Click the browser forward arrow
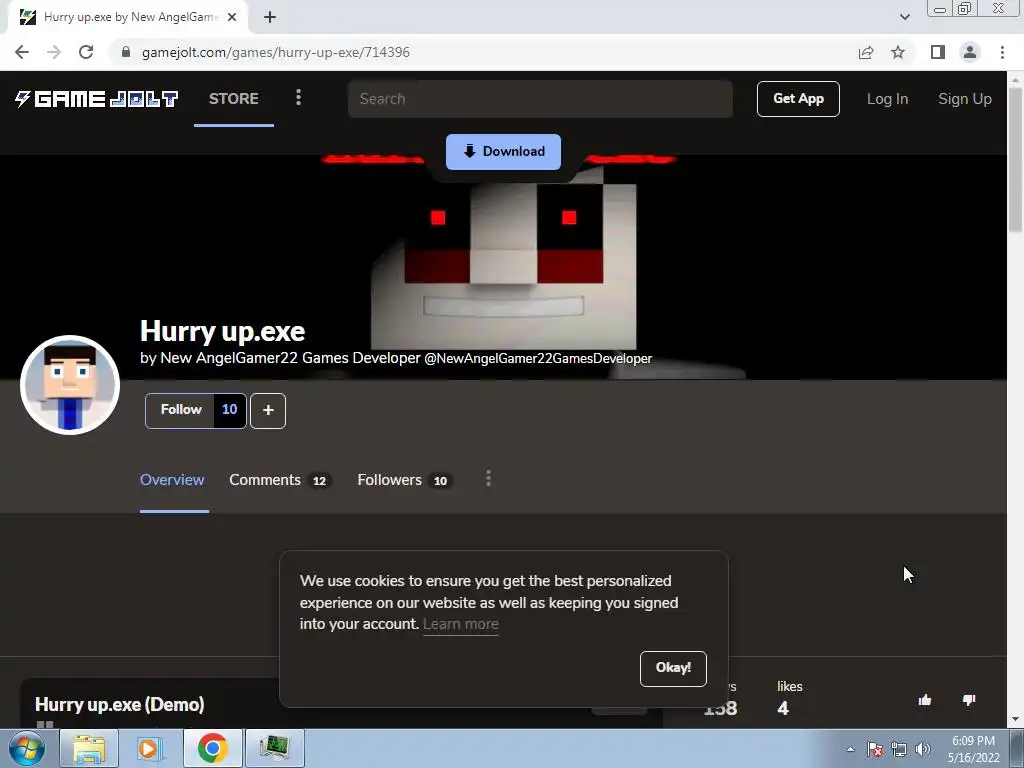Image resolution: width=1024 pixels, height=768 pixels. coord(54,52)
